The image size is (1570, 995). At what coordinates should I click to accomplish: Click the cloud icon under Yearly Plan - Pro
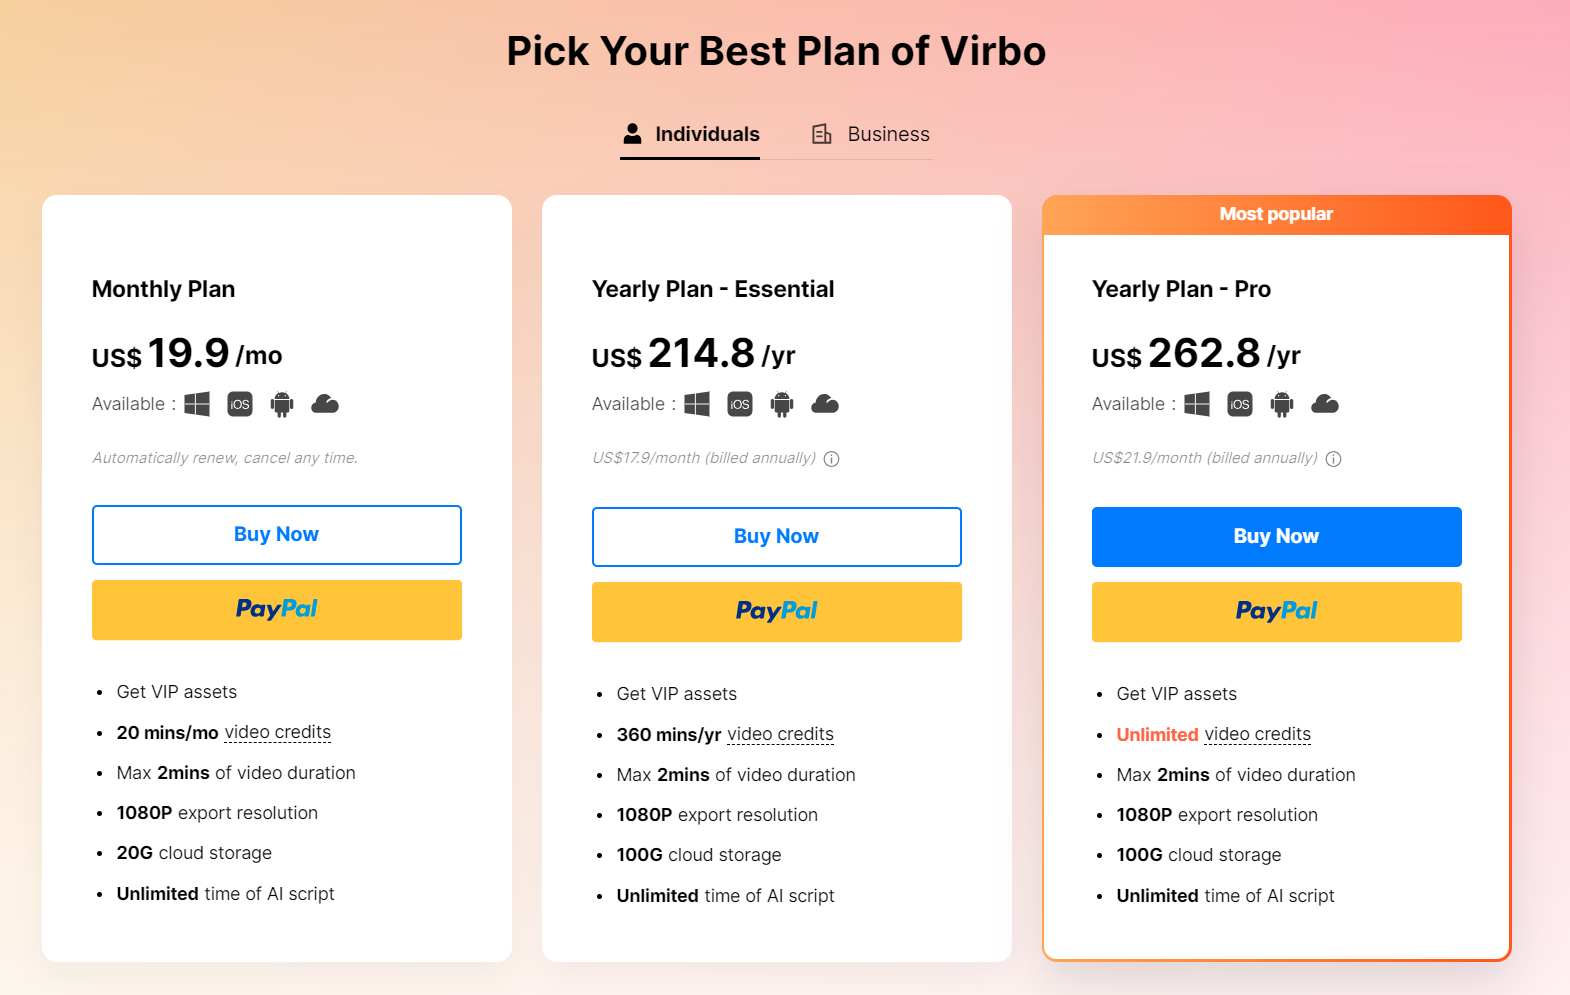[1325, 404]
